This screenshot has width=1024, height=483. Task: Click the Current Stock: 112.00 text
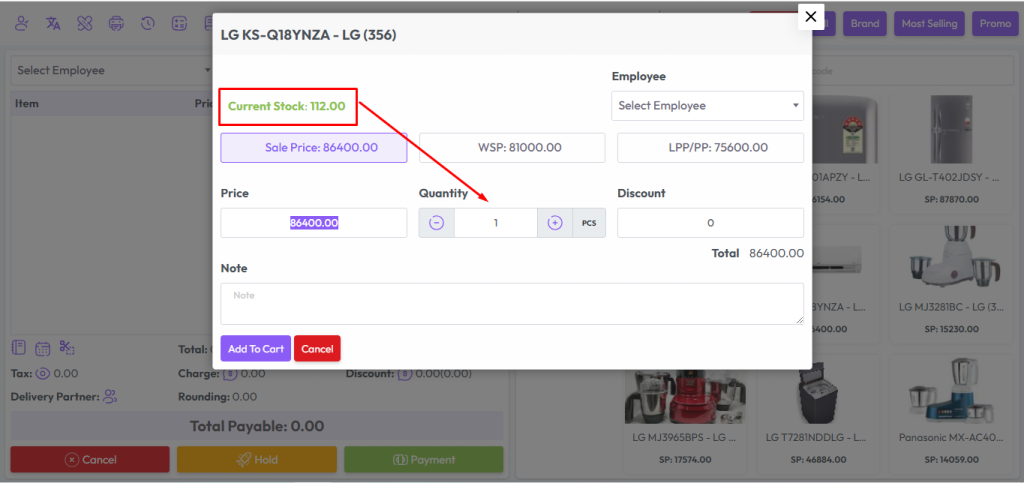[287, 106]
